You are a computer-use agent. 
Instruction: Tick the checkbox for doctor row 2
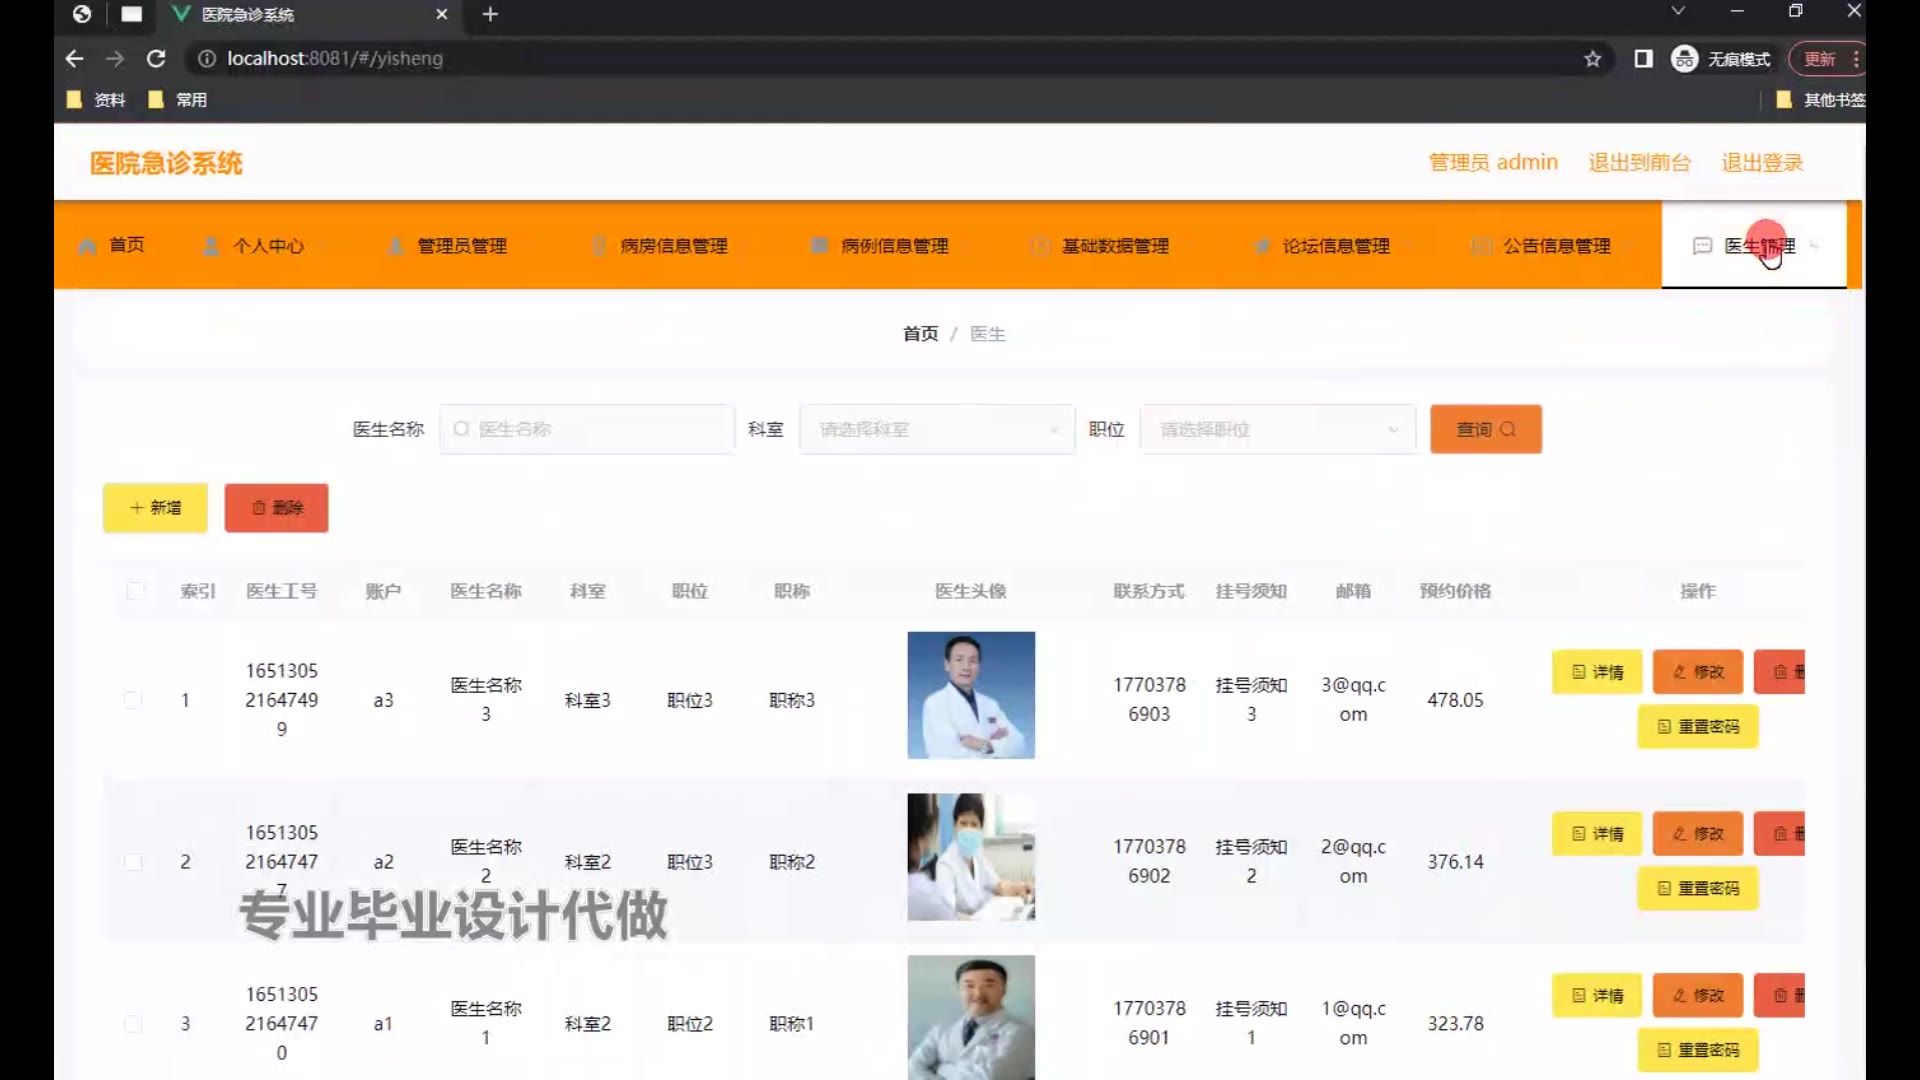[133, 862]
